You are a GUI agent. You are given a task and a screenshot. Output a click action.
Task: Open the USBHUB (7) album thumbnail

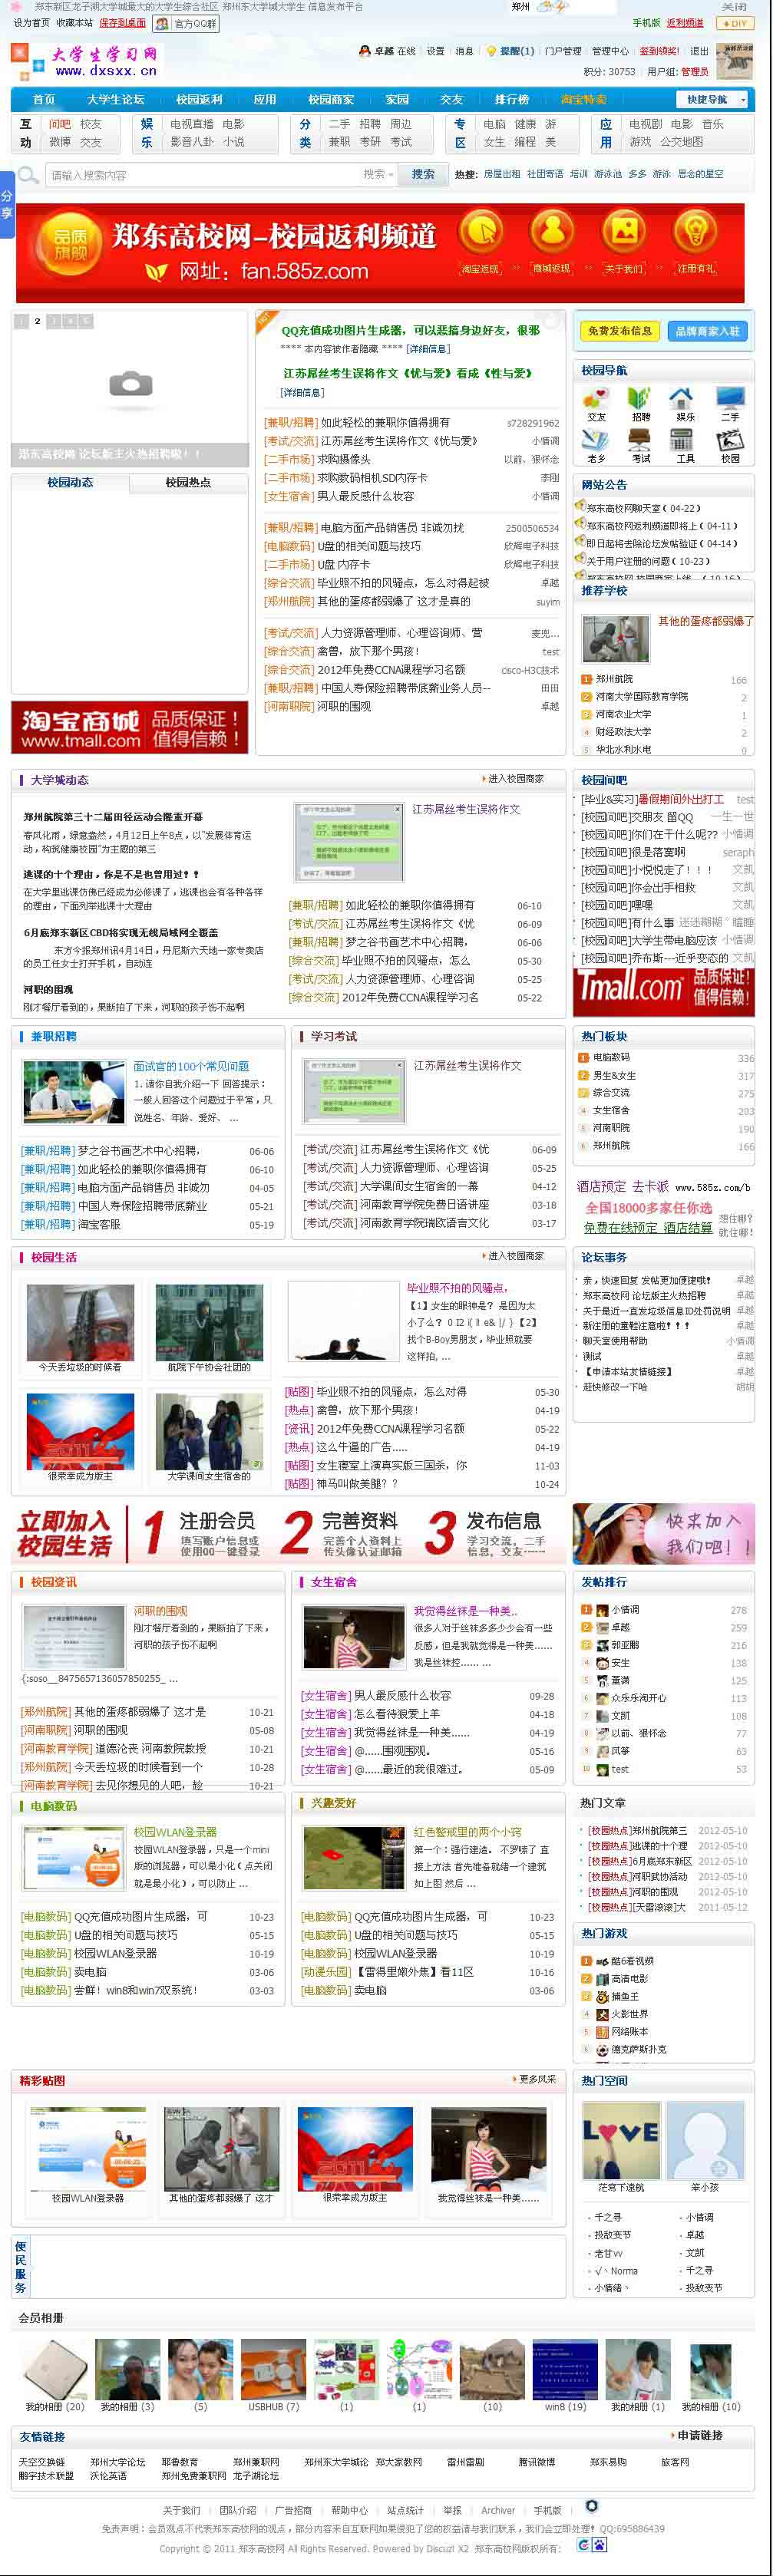click(273, 2369)
